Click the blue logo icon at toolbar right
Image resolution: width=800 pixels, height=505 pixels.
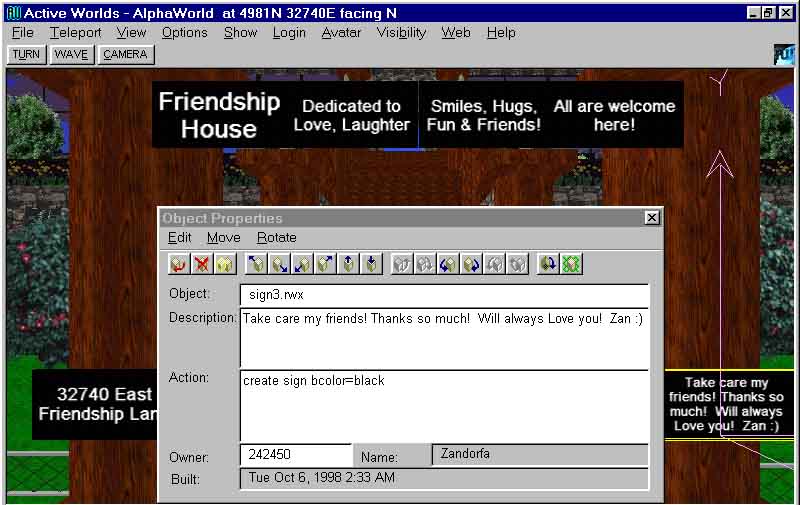click(784, 55)
